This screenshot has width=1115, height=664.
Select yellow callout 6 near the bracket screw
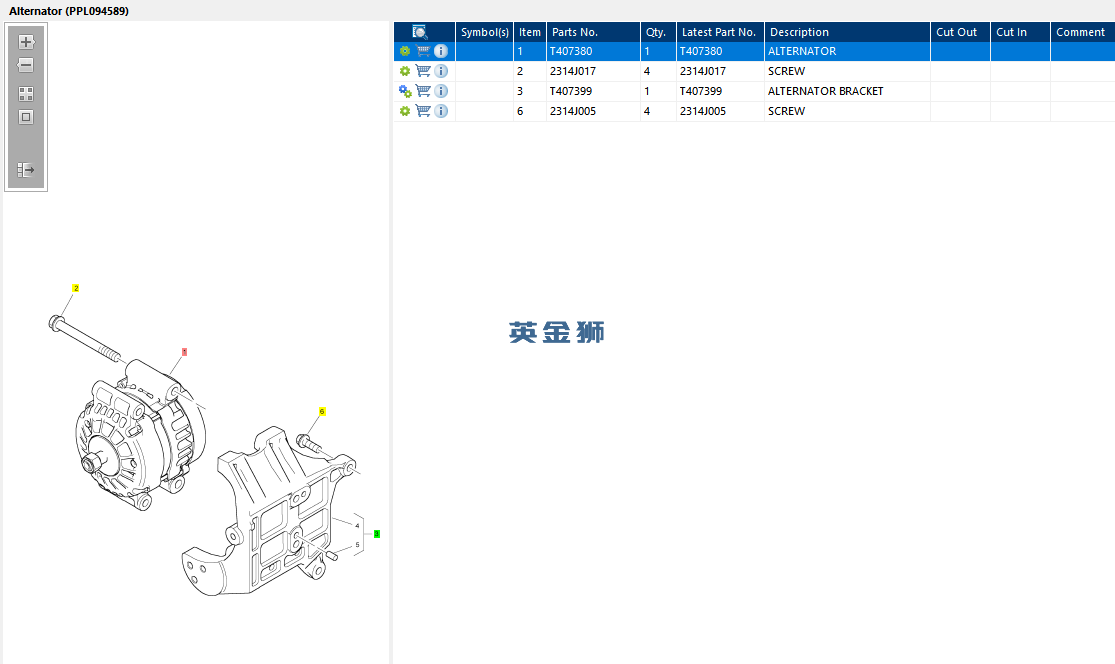[x=322, y=412]
